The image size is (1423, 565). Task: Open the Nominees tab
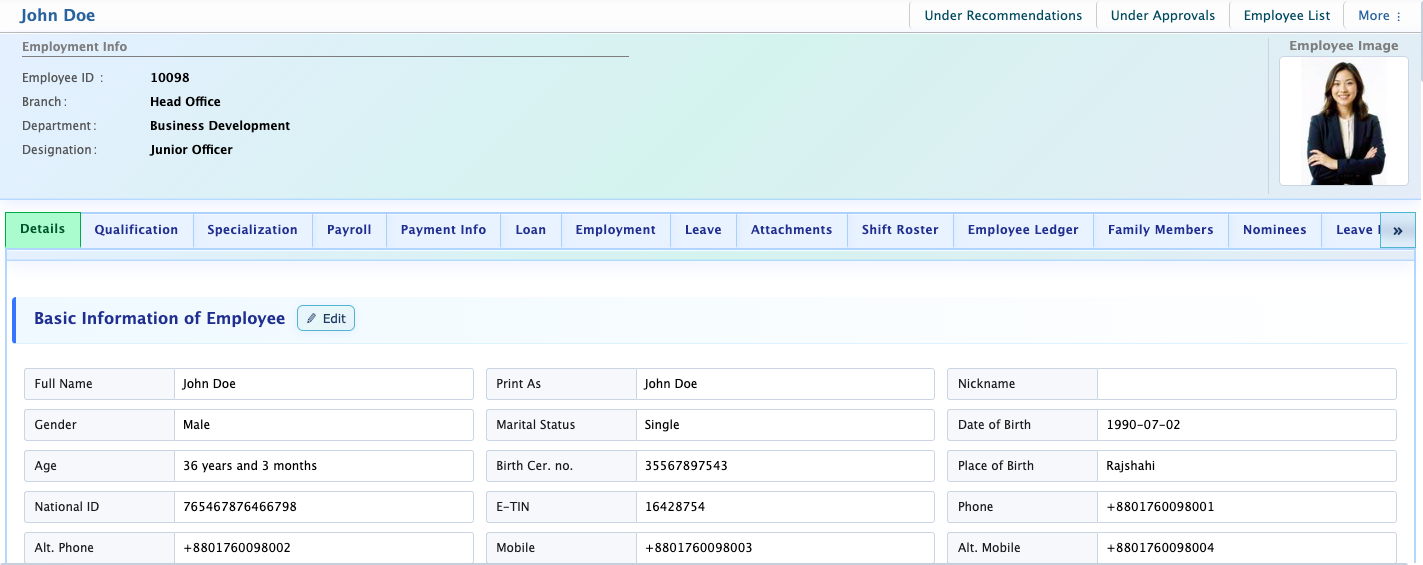[x=1275, y=230]
